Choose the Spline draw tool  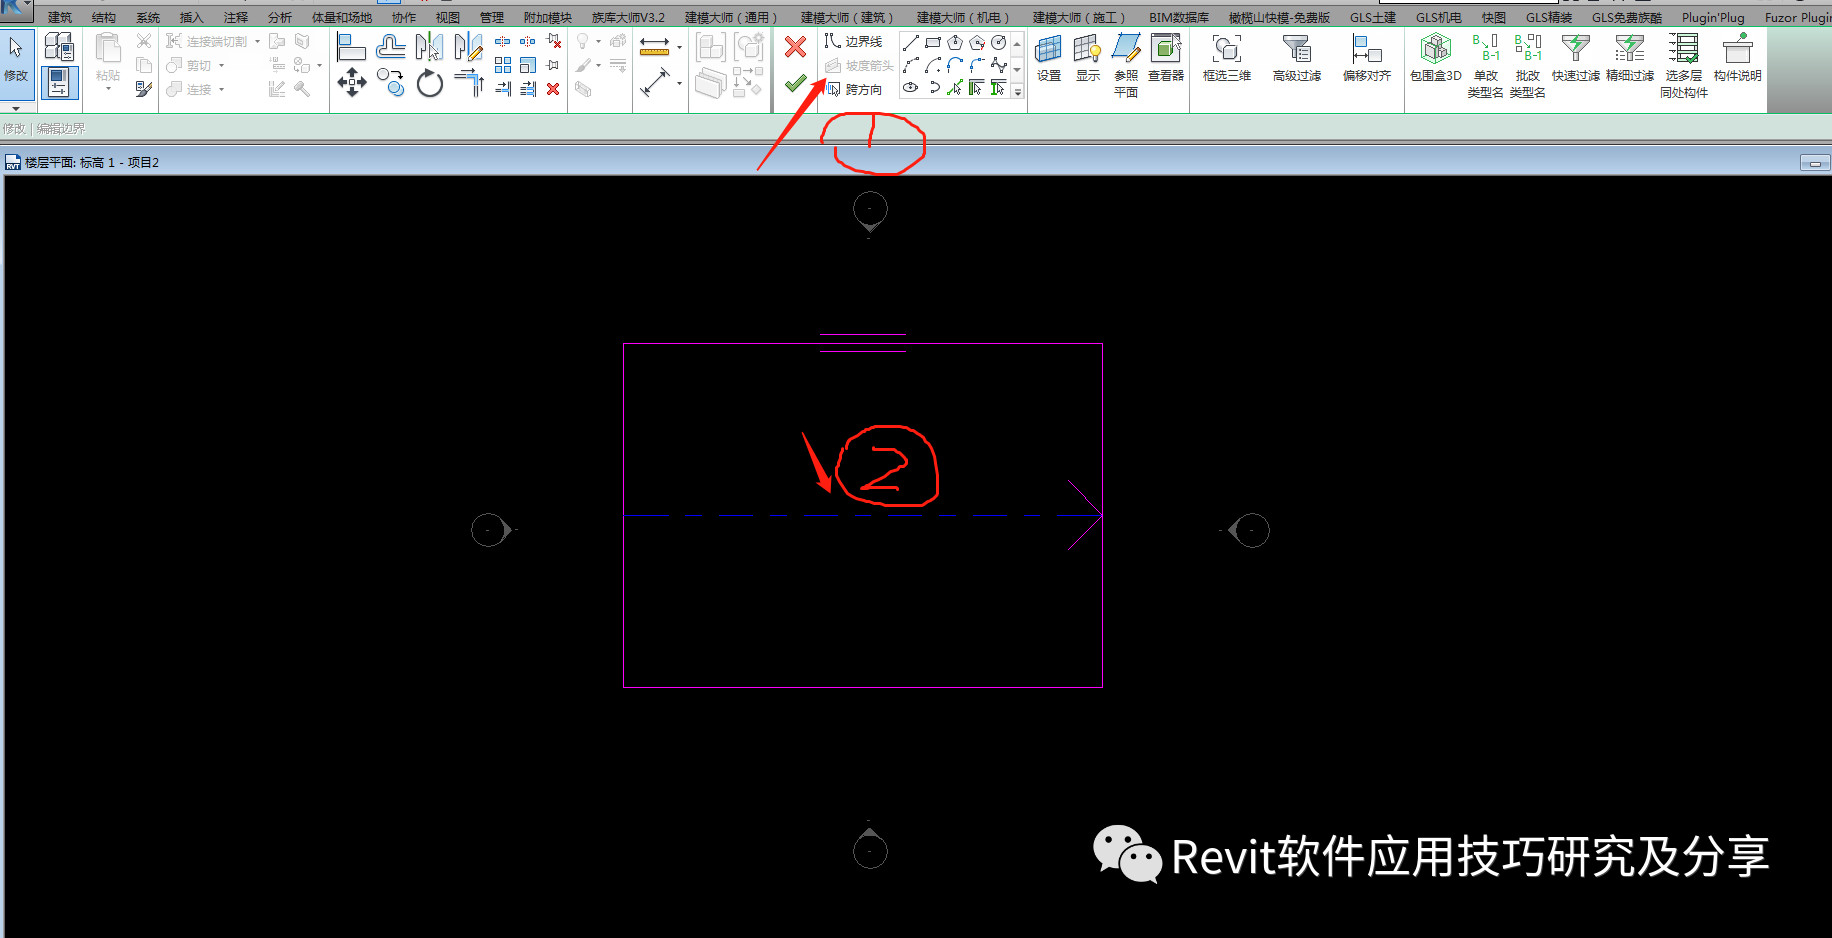(999, 65)
